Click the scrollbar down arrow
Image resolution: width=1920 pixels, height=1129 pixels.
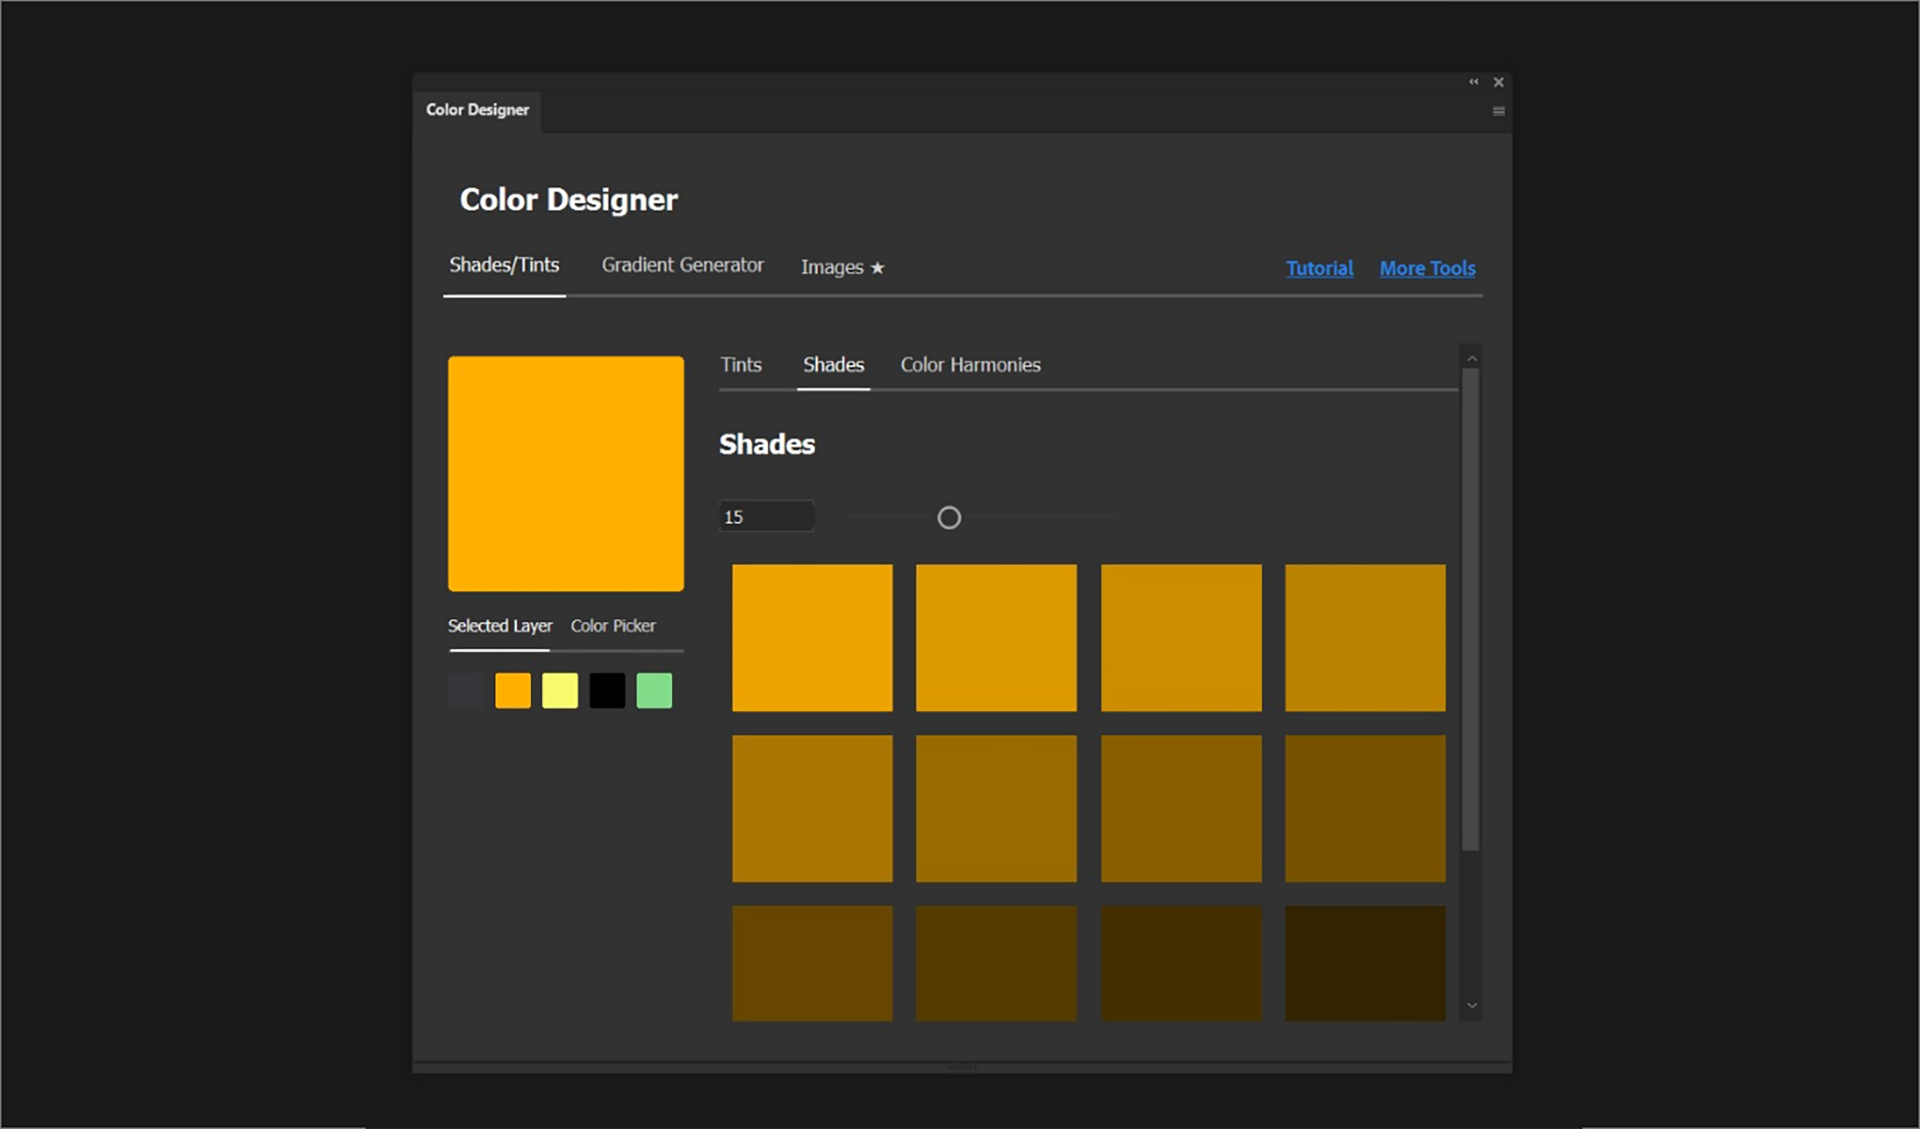tap(1471, 1006)
